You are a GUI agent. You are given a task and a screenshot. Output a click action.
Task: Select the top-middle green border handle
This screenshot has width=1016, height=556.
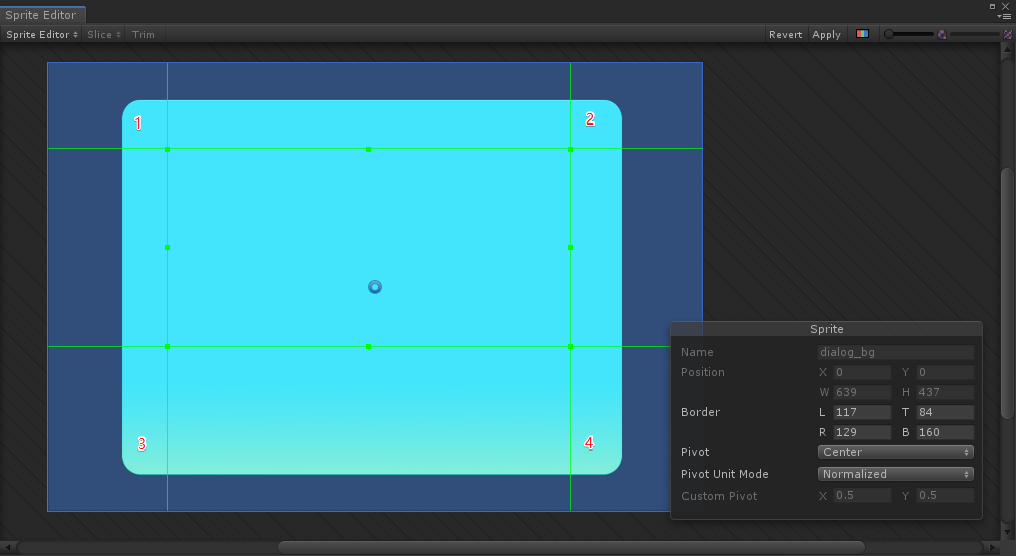369,149
